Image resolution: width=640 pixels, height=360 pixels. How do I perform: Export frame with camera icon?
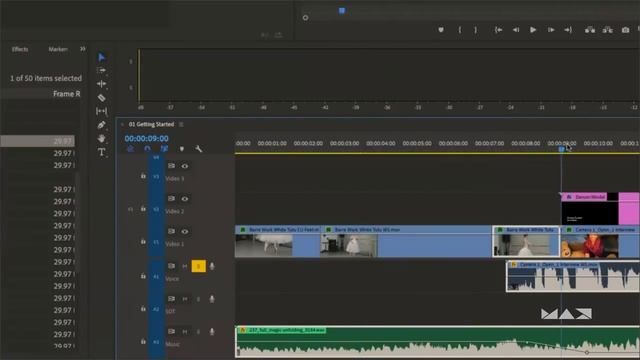[x=625, y=30]
